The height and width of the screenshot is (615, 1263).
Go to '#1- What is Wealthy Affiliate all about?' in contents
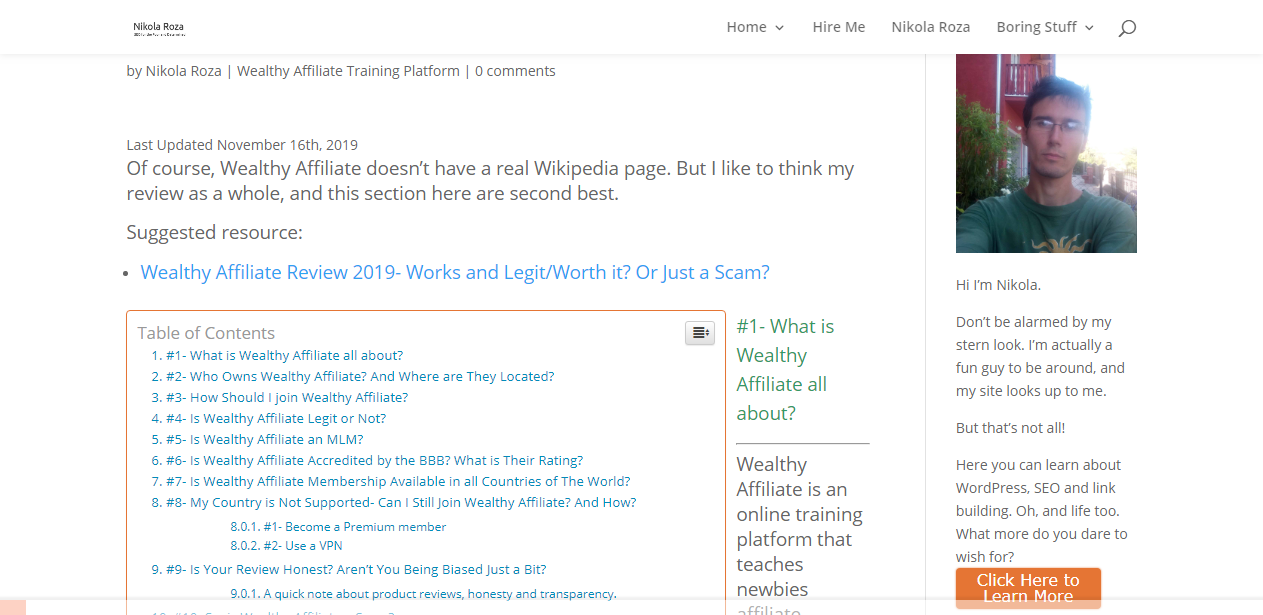click(x=285, y=355)
